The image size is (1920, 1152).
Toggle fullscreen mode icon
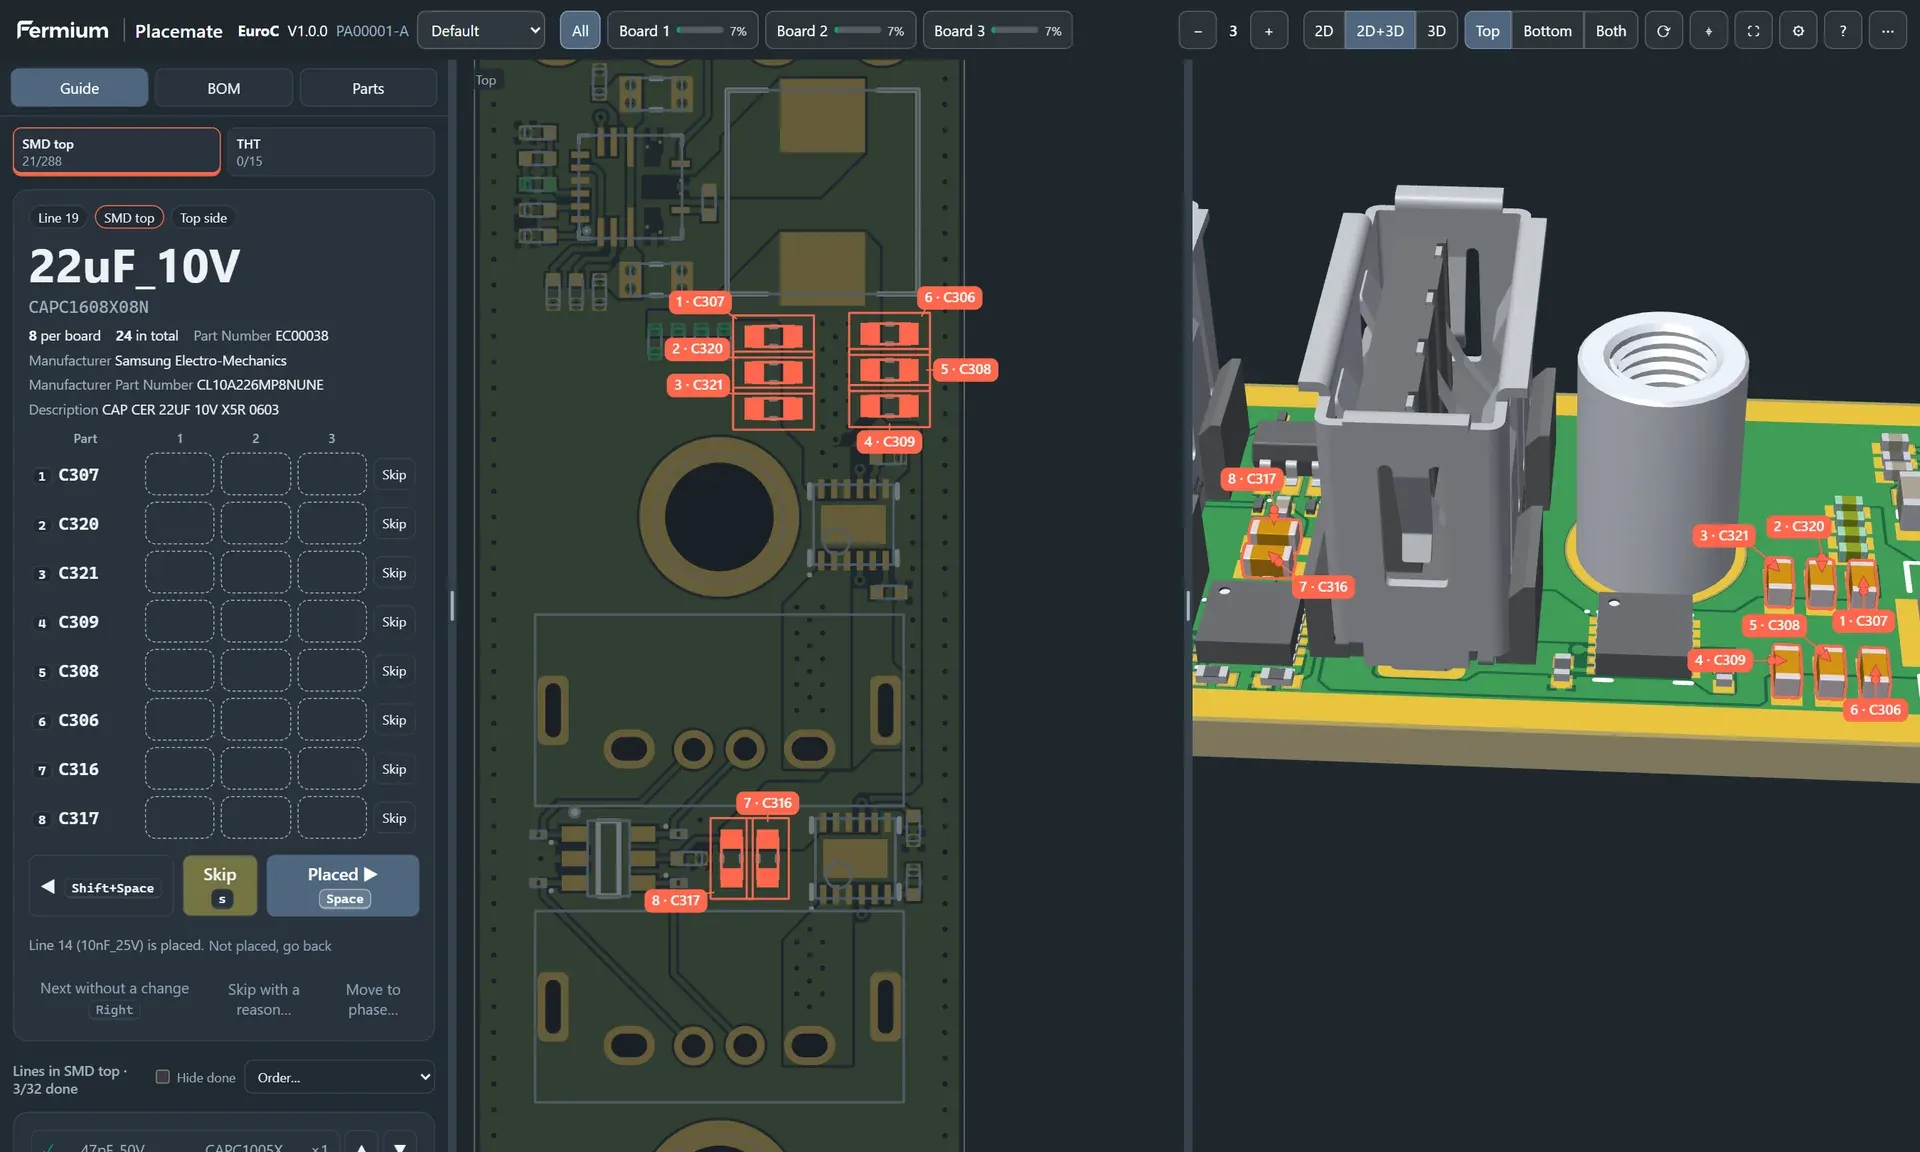[1753, 31]
